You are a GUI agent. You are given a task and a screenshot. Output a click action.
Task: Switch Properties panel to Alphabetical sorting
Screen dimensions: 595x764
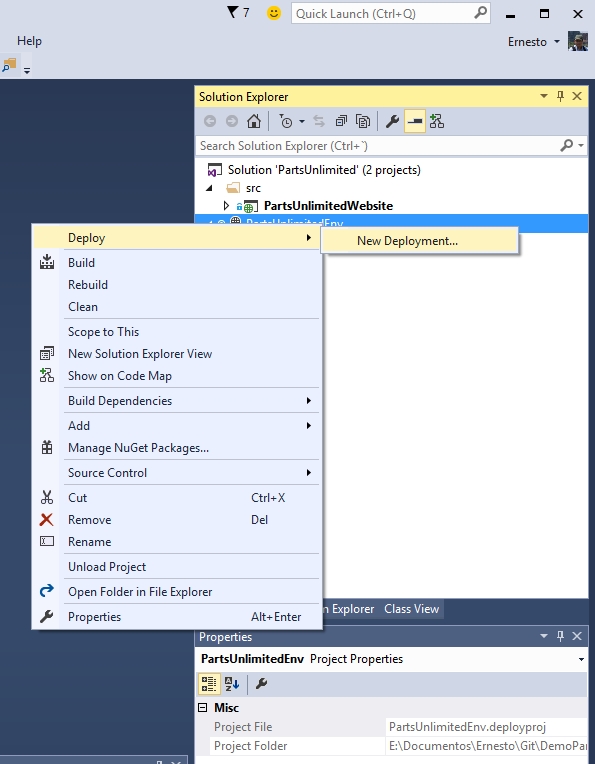(232, 684)
